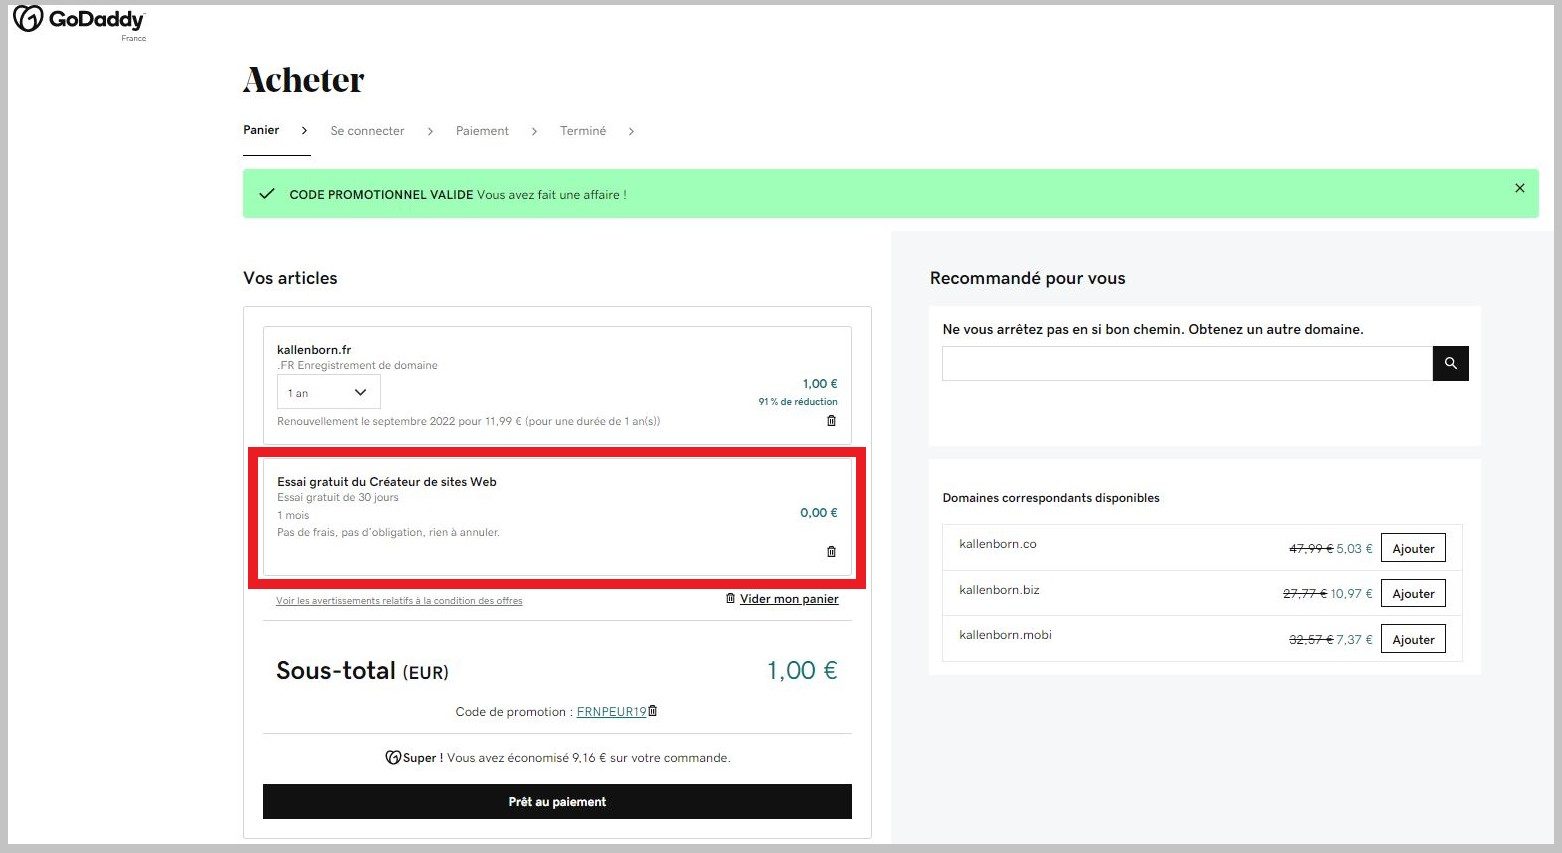Click kallenborn.fr item title

click(314, 350)
